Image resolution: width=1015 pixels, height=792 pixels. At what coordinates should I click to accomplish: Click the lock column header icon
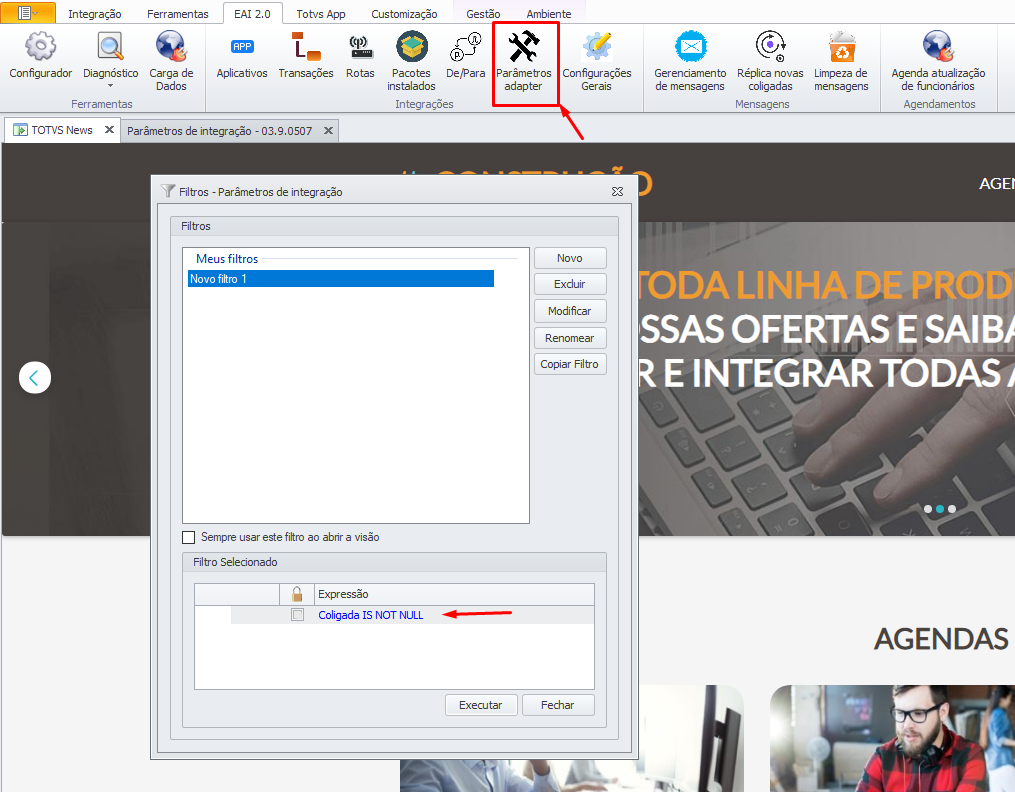tap(297, 593)
